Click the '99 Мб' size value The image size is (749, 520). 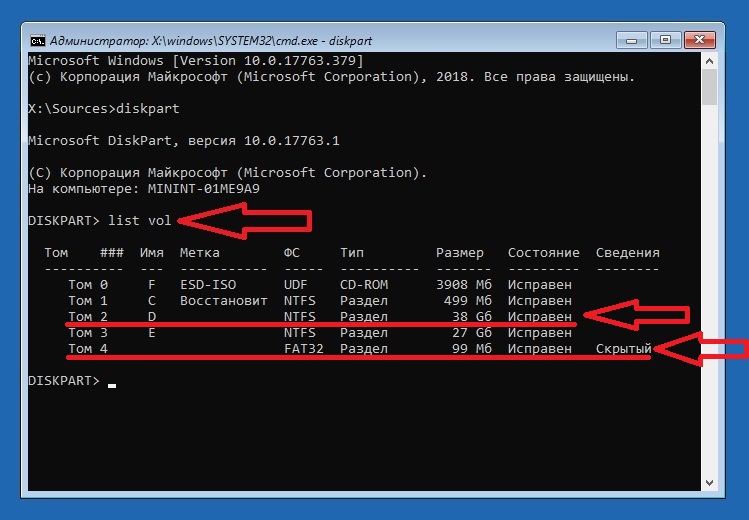471,349
